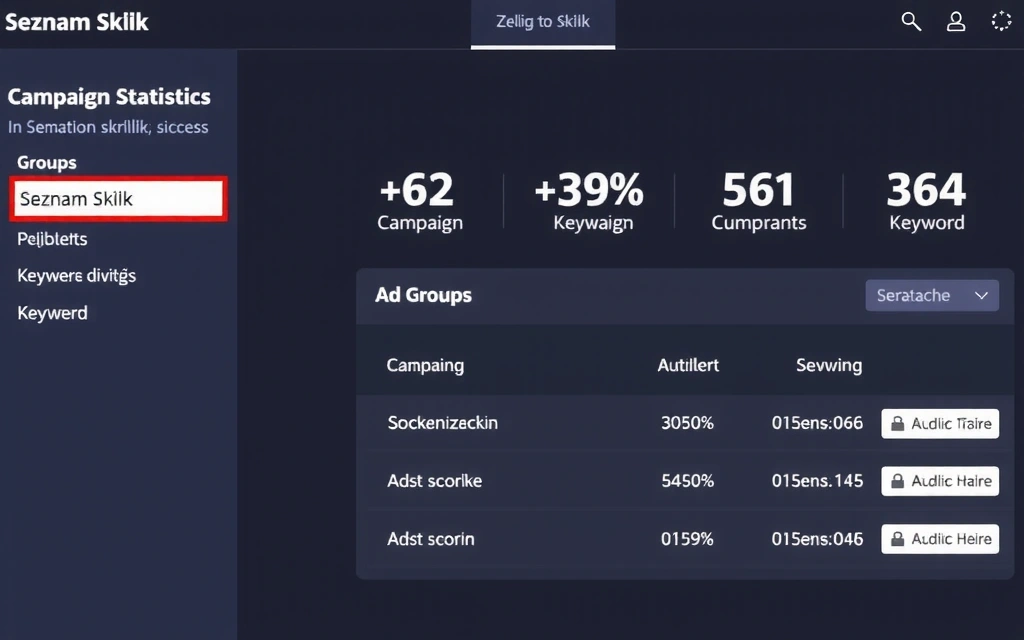Select Keywerd in the sidebar
Image resolution: width=1024 pixels, height=640 pixels.
[x=52, y=313]
